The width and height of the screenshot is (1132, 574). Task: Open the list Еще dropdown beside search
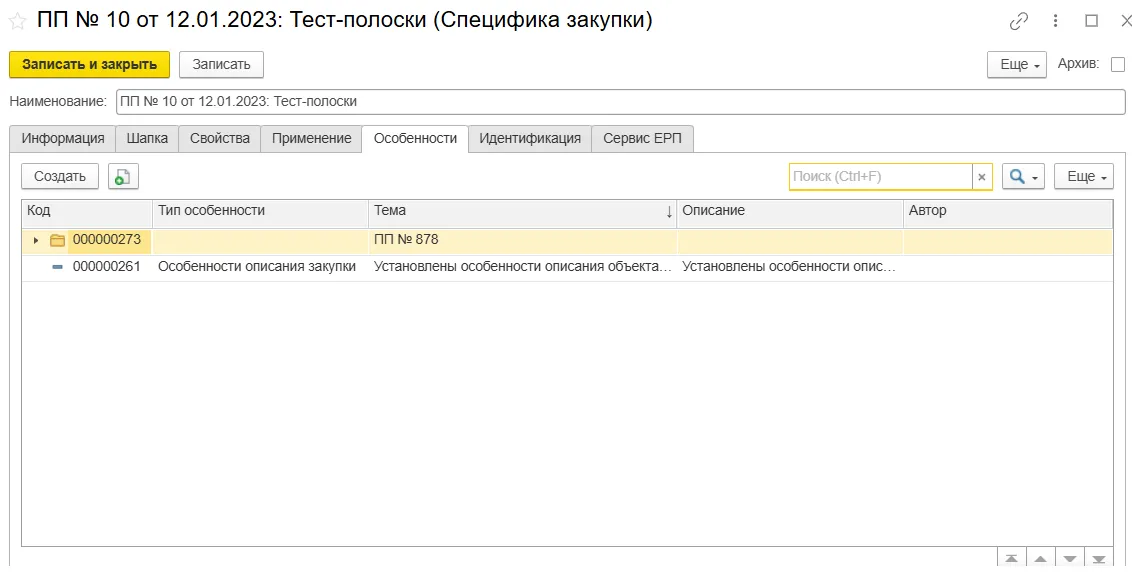point(1084,176)
